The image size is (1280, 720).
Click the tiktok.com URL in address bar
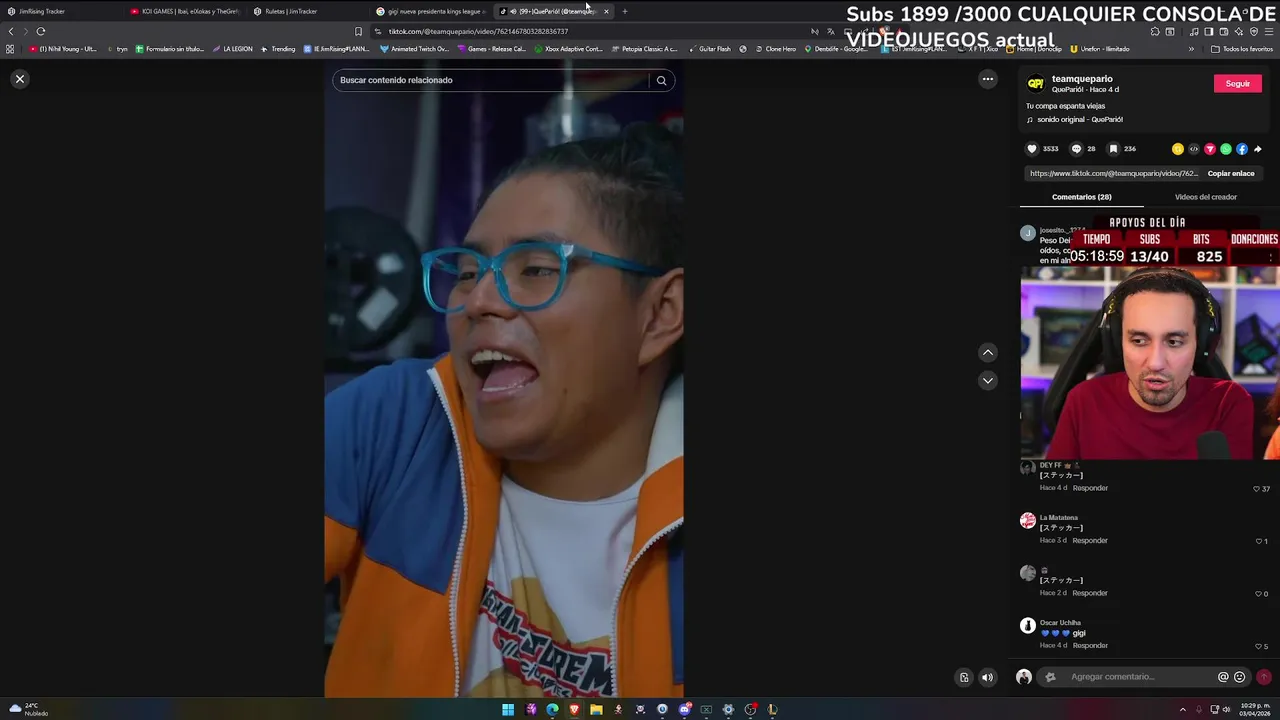478,31
